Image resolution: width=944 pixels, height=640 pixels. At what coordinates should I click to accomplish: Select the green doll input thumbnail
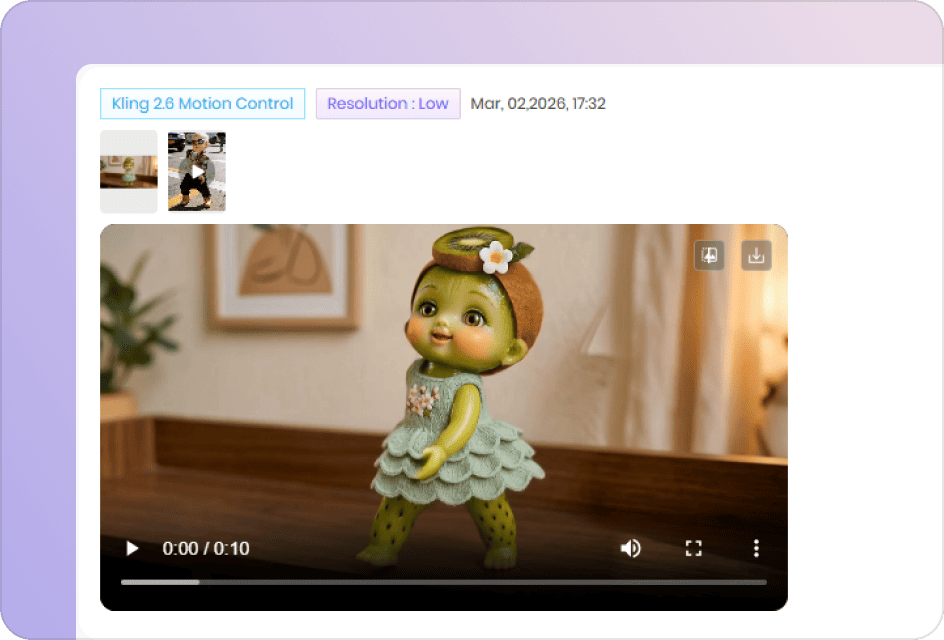(x=128, y=170)
